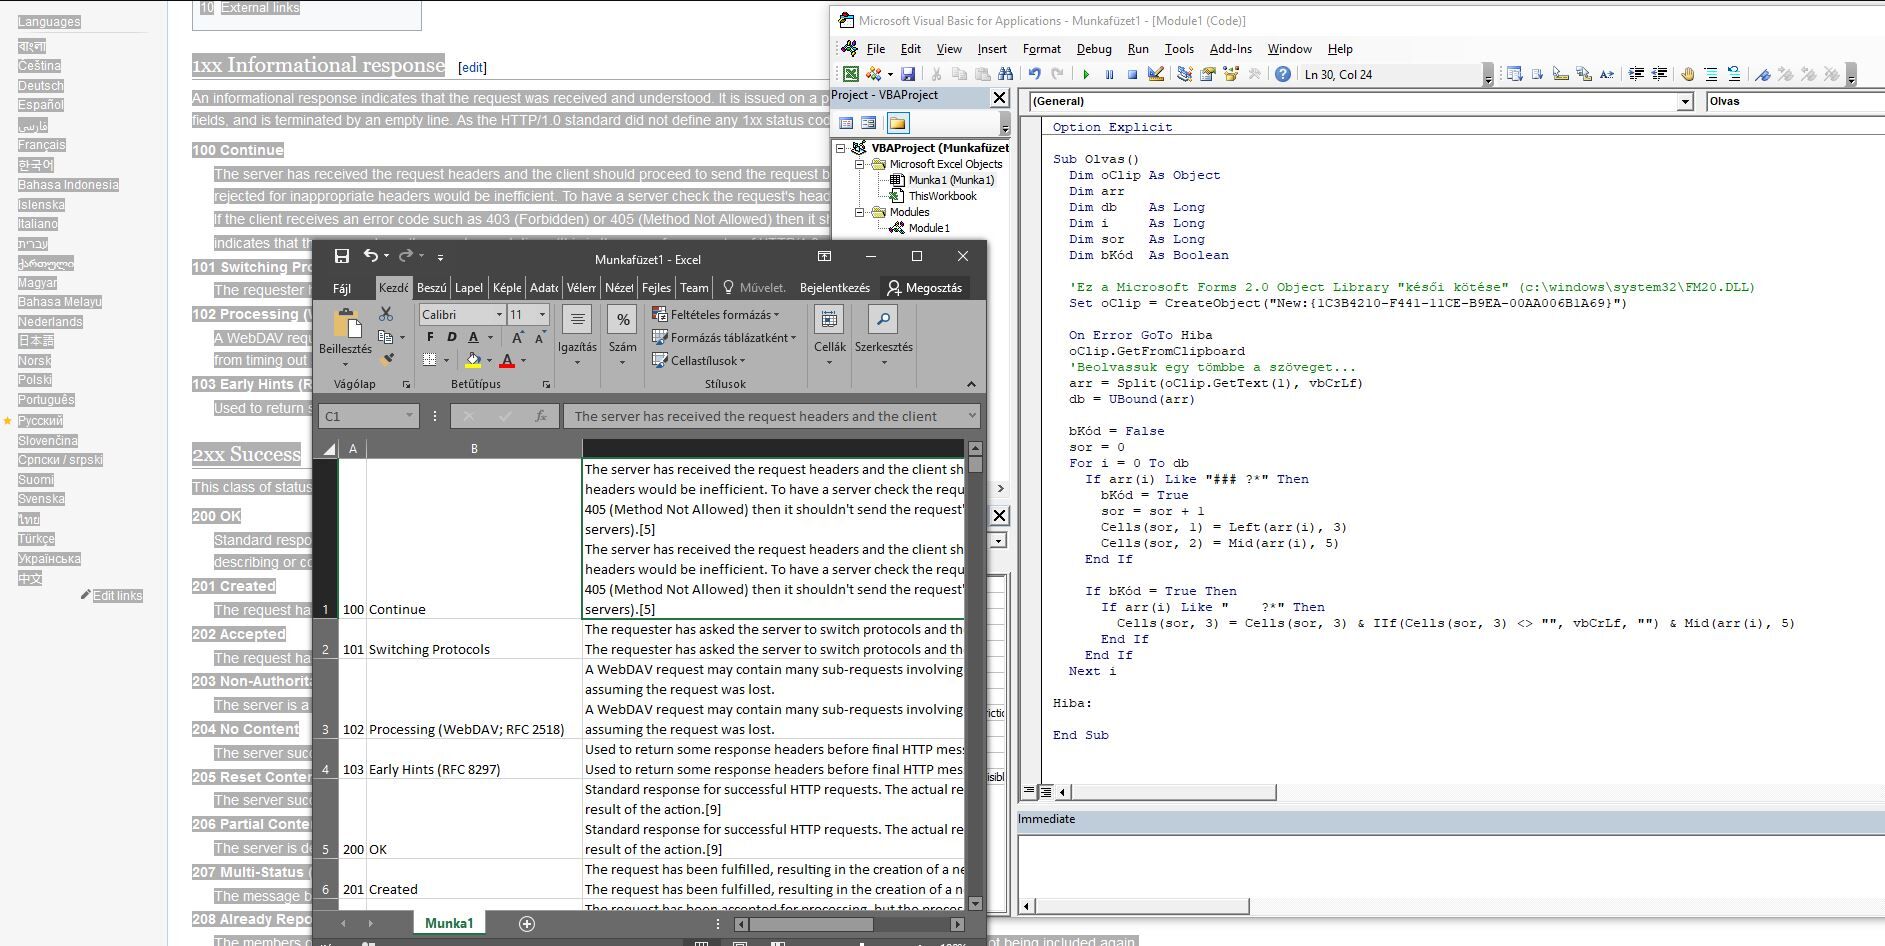The height and width of the screenshot is (946, 1885).
Task: Click the Insert Function fx icon
Action: [541, 416]
